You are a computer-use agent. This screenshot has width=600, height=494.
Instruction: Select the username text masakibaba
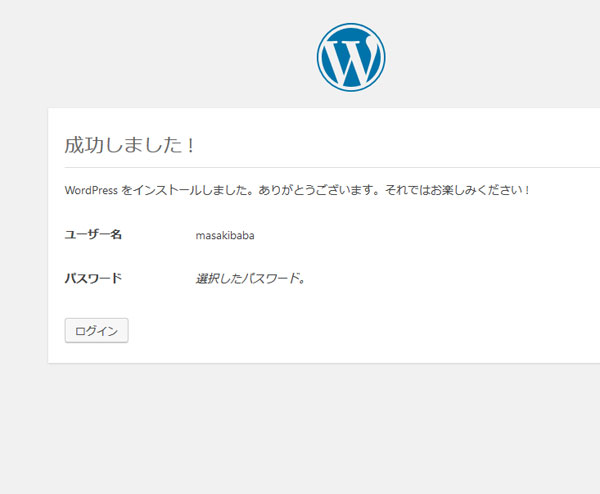225,235
